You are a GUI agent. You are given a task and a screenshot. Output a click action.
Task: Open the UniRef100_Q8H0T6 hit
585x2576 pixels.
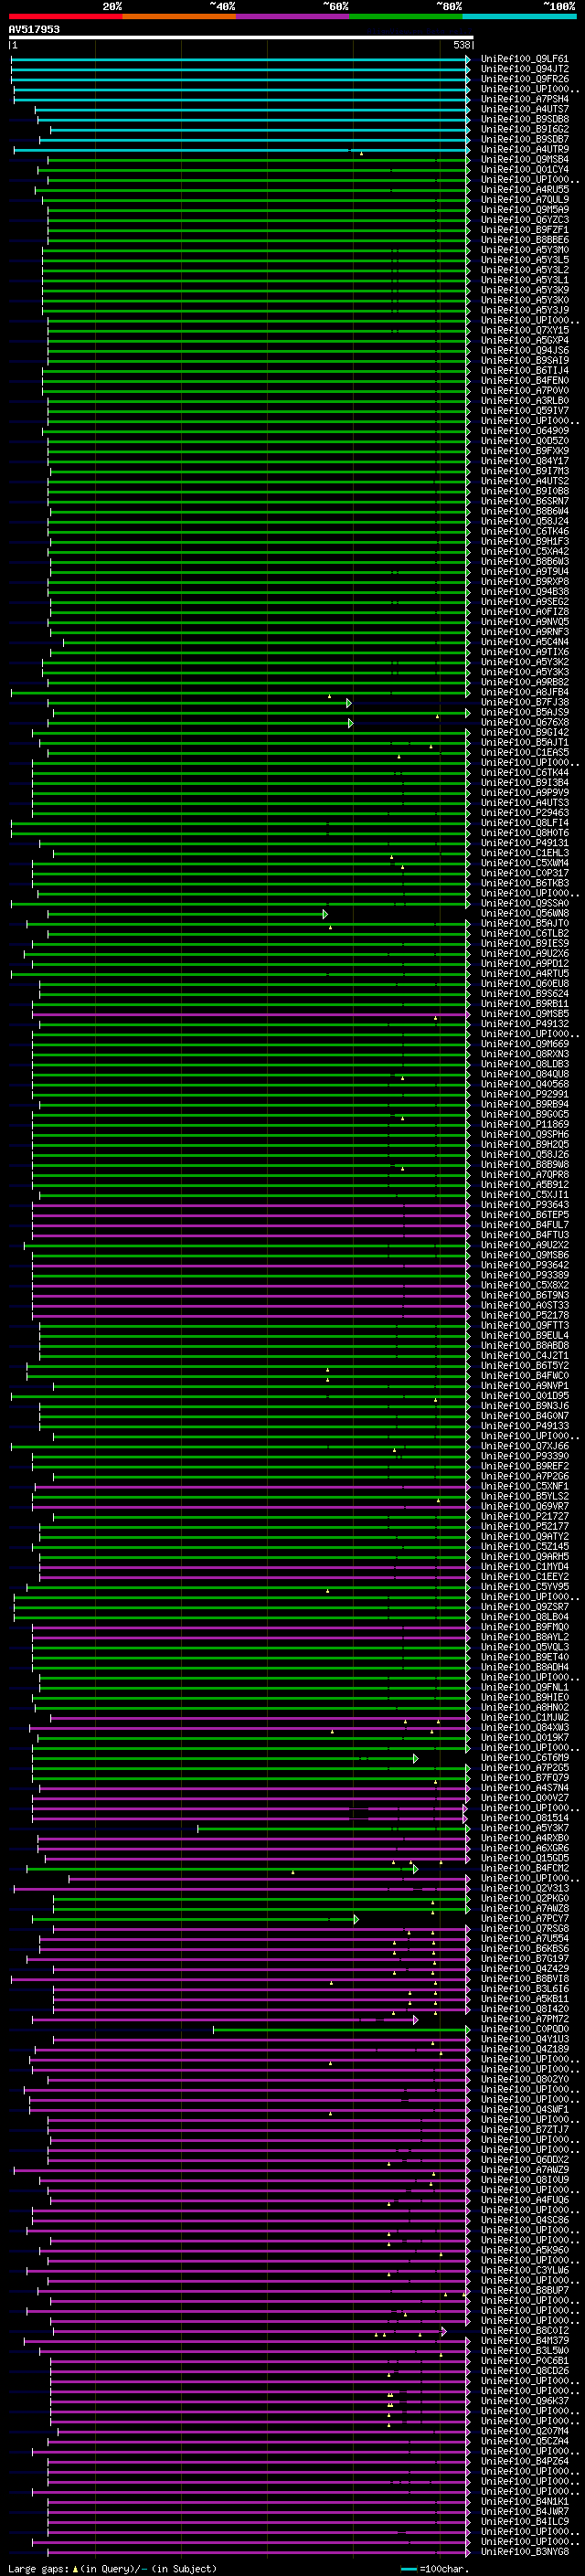pos(524,833)
